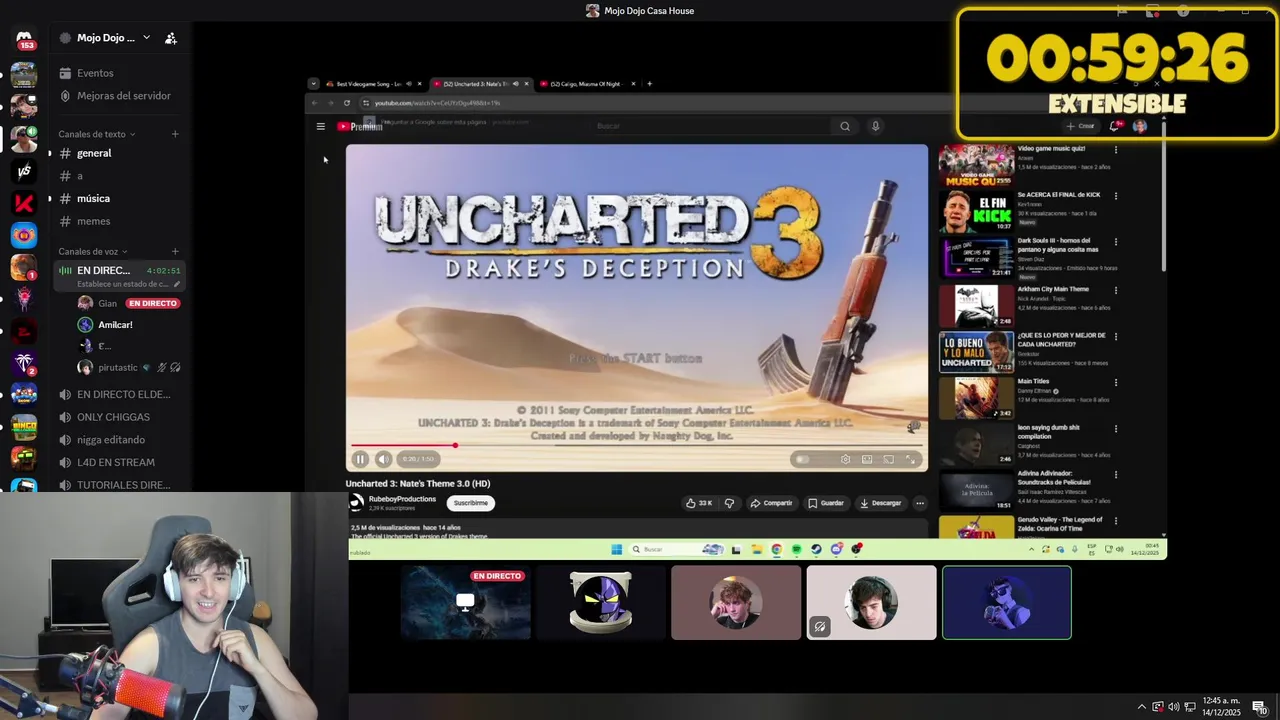Collapse Canales de voz category

[93, 252]
